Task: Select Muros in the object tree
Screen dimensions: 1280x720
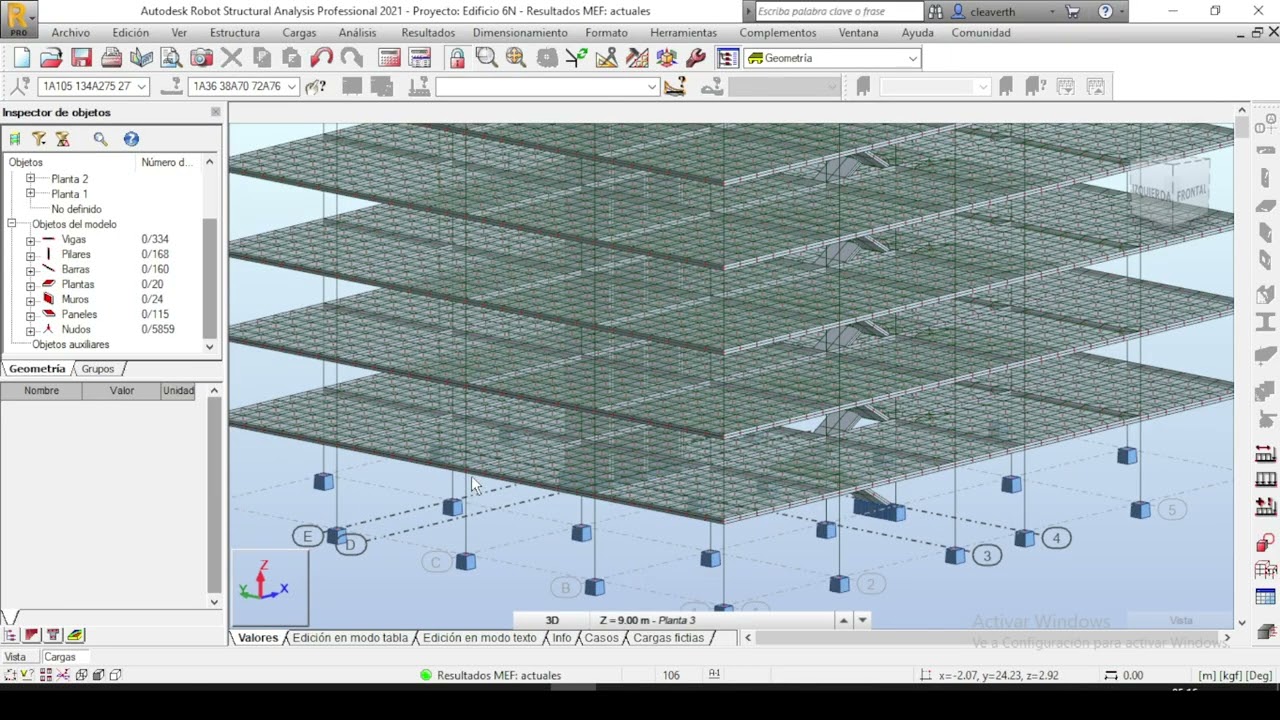Action: 75,299
